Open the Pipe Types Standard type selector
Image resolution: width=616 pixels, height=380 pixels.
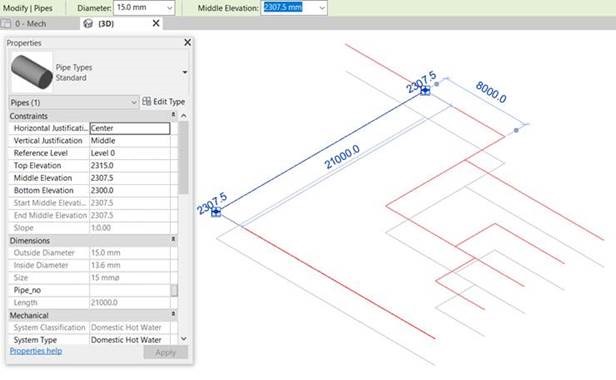coord(185,72)
